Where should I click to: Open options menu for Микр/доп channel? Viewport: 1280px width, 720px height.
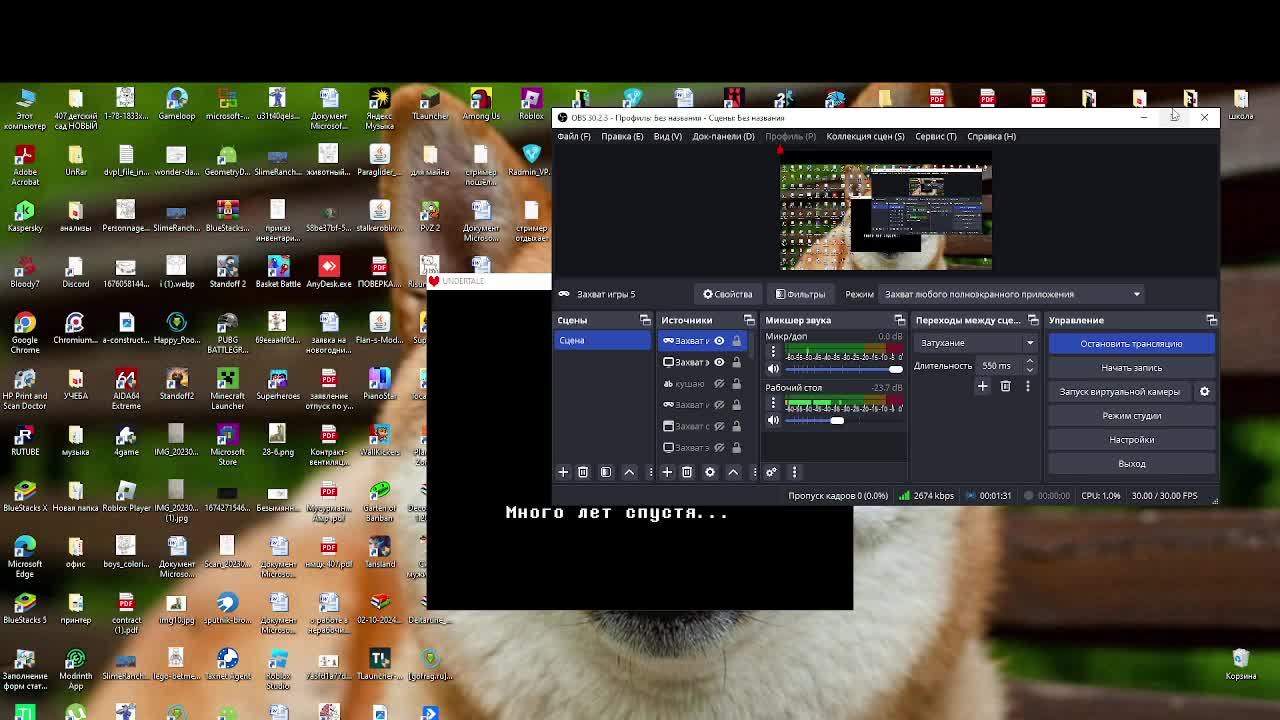click(x=773, y=352)
